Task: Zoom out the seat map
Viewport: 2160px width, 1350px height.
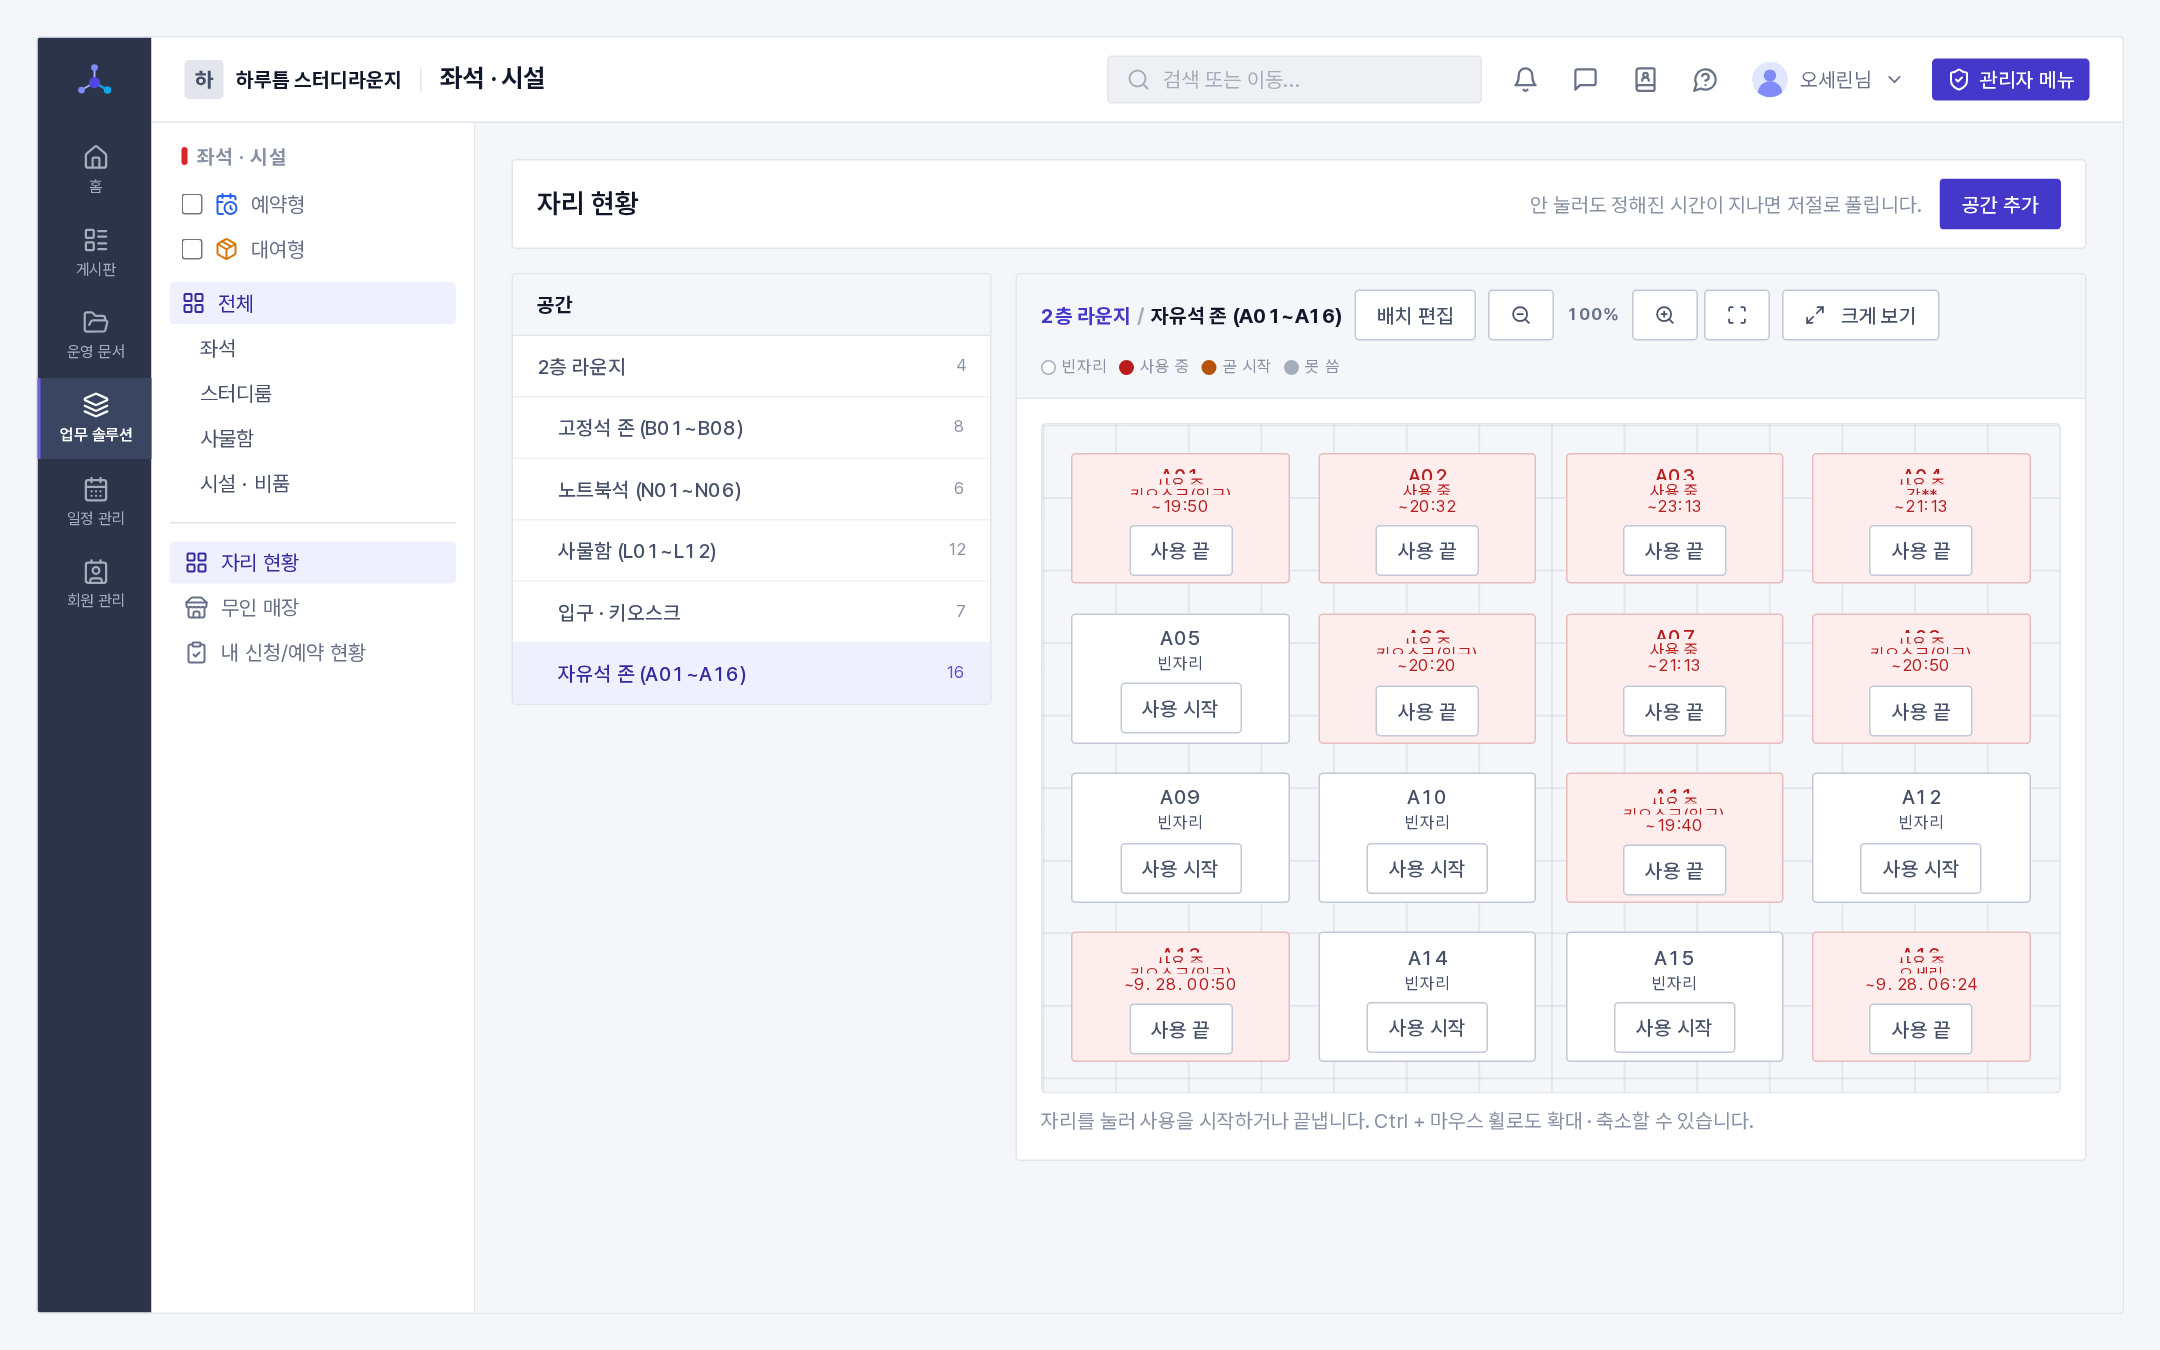Action: coord(1520,315)
